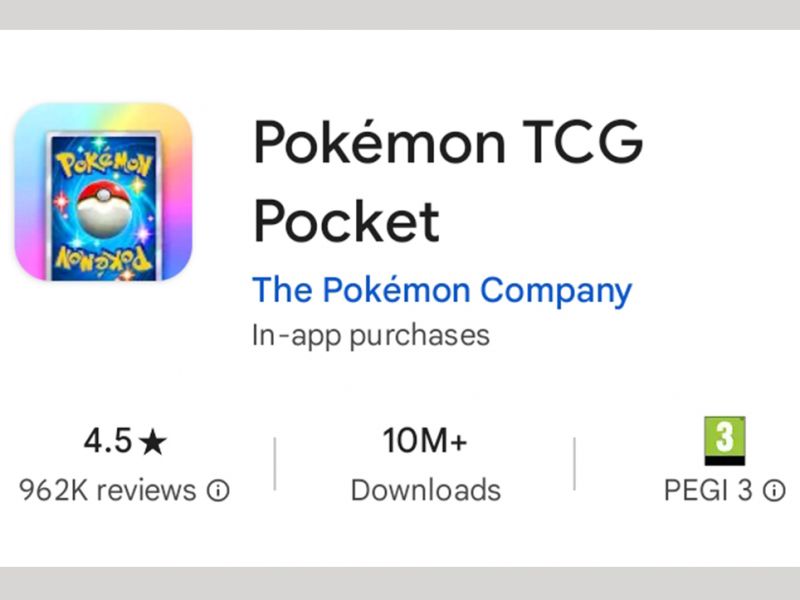
Task: Click the yellow Pokémon logo atop the card
Action: (104, 162)
